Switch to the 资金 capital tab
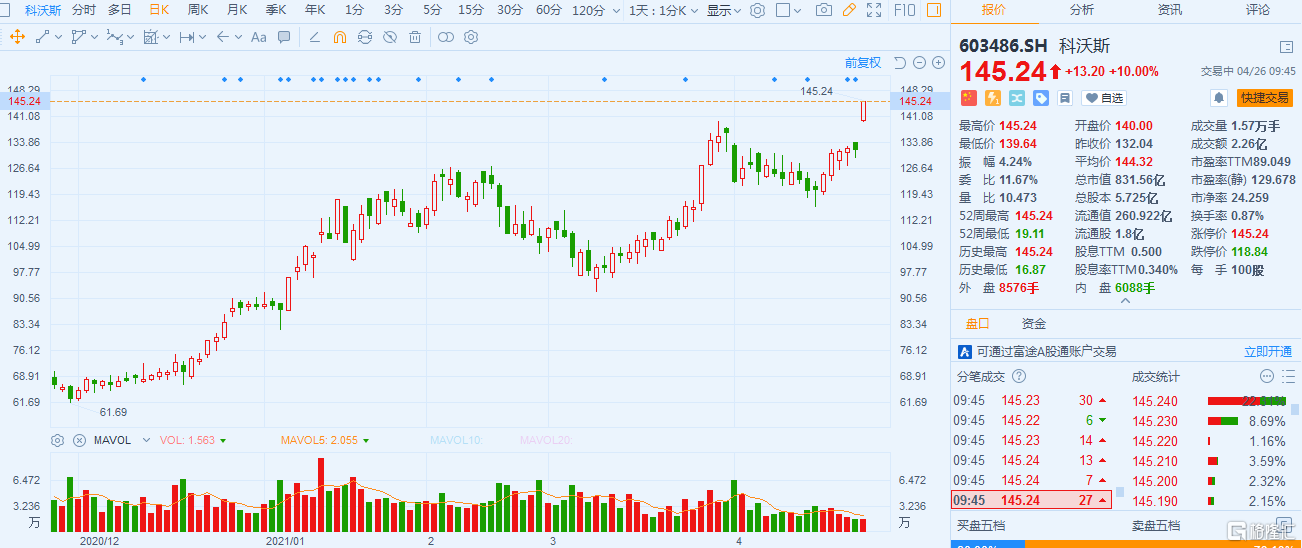Image resolution: width=1302 pixels, height=548 pixels. click(x=1034, y=324)
